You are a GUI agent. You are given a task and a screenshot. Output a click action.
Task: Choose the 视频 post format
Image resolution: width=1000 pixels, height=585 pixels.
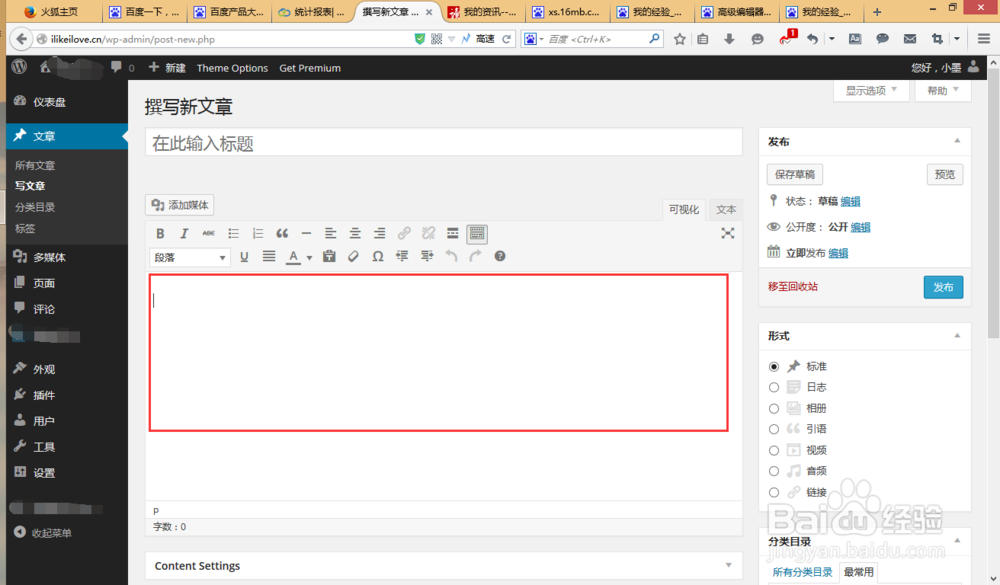pyautogui.click(x=774, y=449)
